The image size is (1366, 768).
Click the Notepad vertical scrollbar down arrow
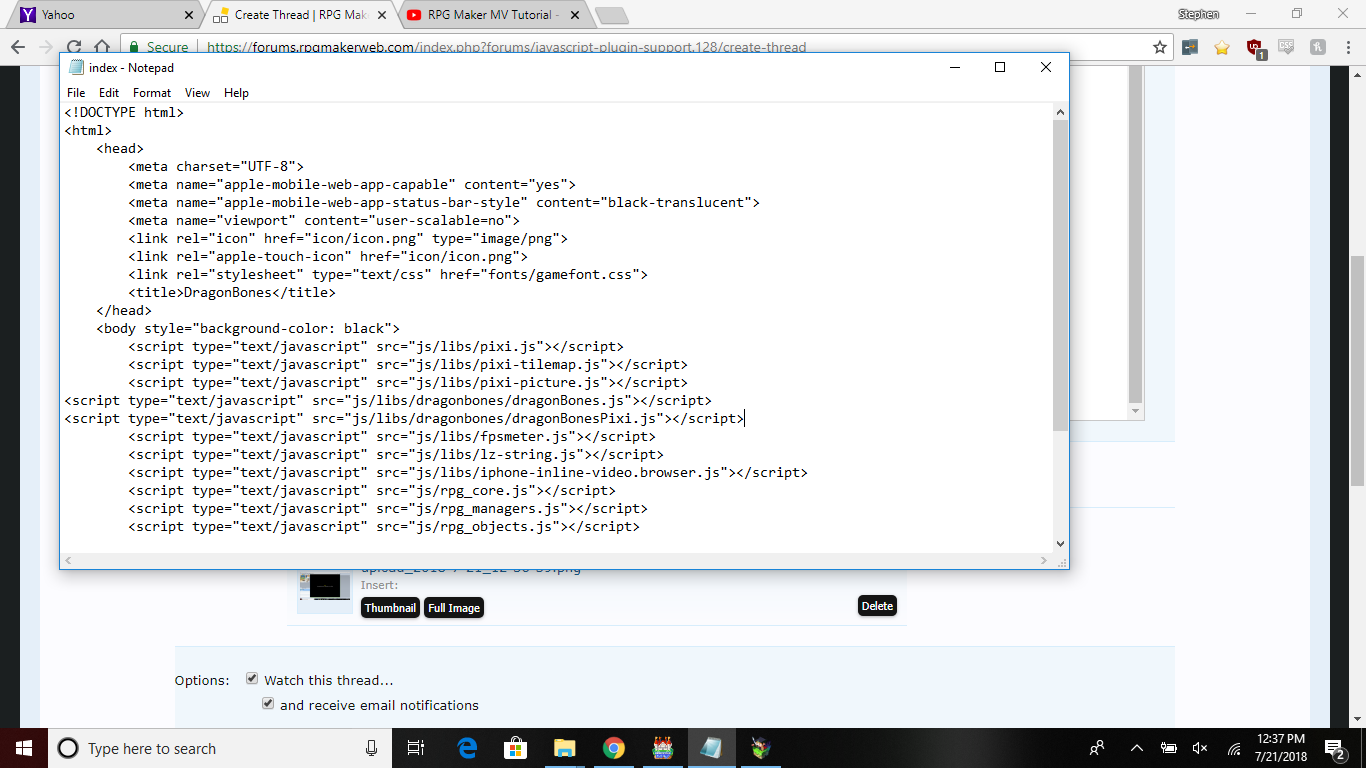[1060, 544]
